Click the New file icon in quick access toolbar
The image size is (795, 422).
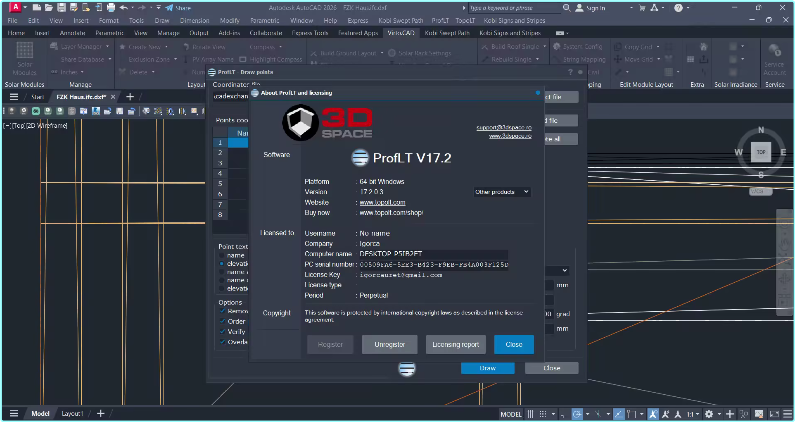pos(37,8)
